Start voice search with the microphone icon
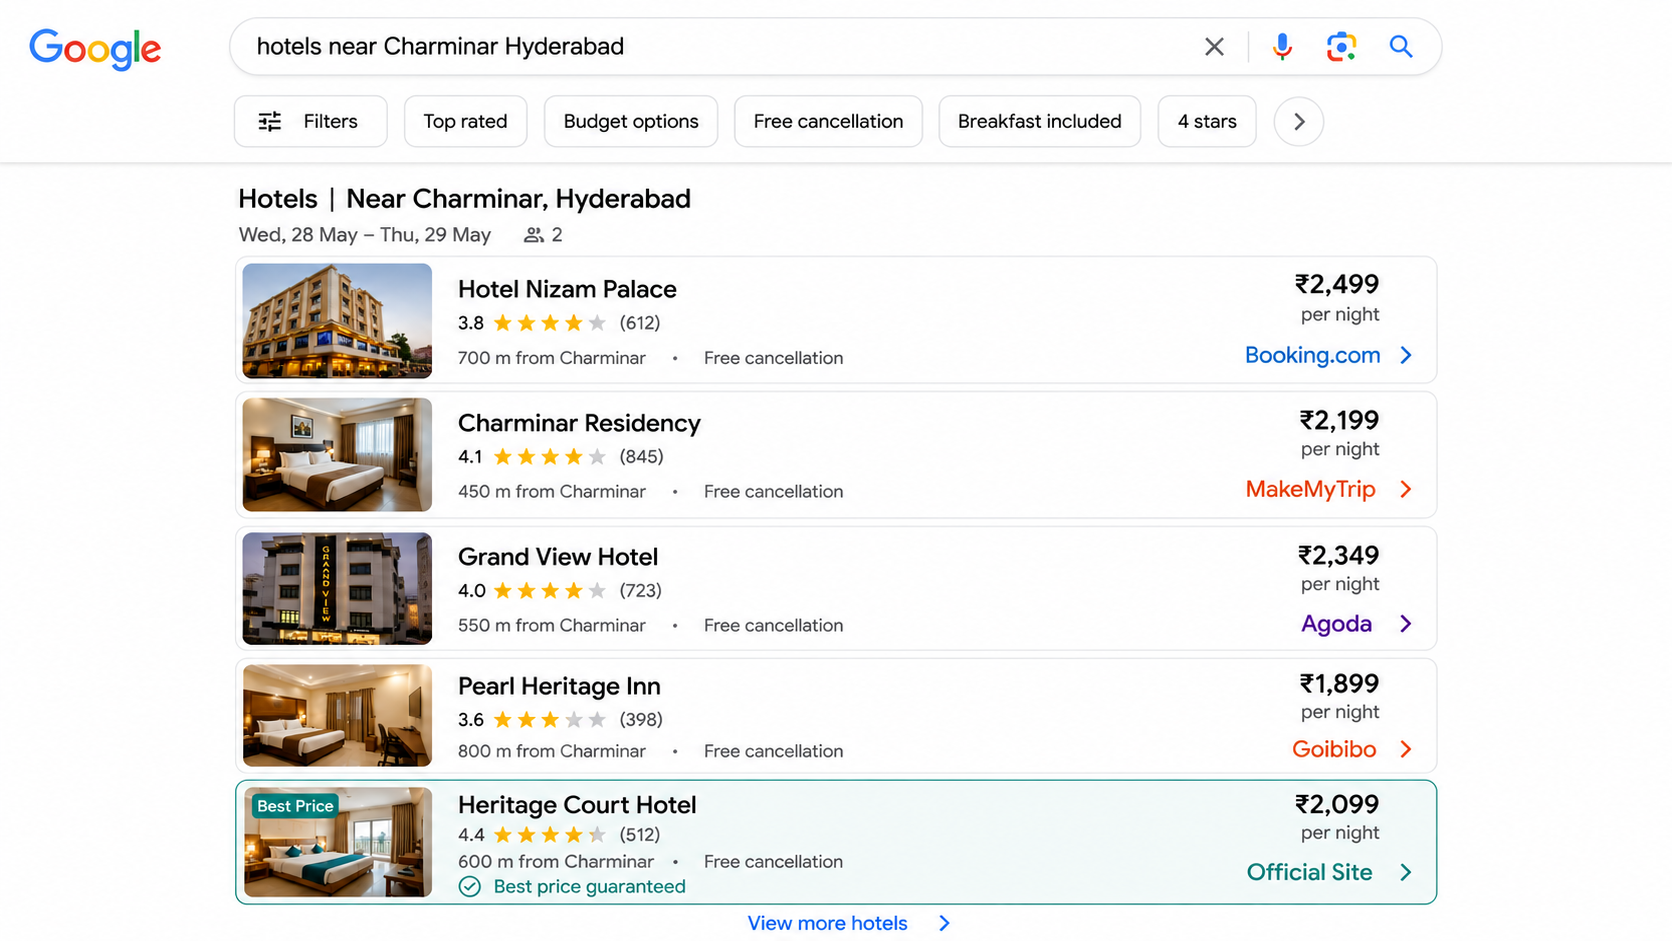 pos(1282,46)
